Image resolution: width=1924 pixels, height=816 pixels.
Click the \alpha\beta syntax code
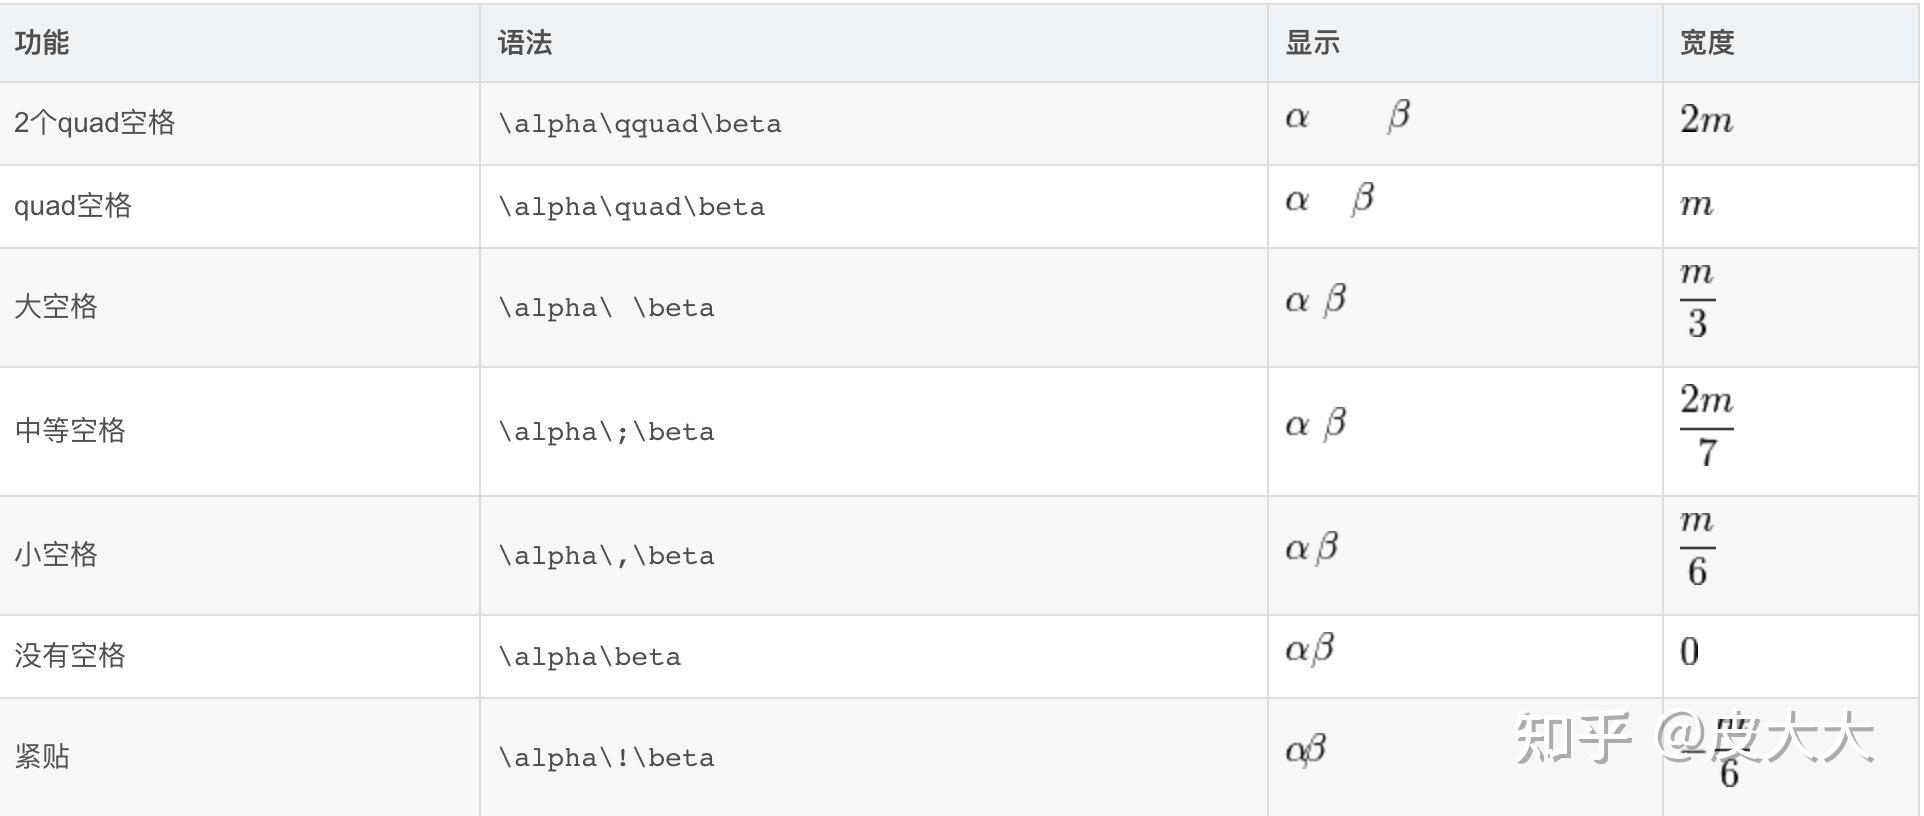click(x=590, y=657)
